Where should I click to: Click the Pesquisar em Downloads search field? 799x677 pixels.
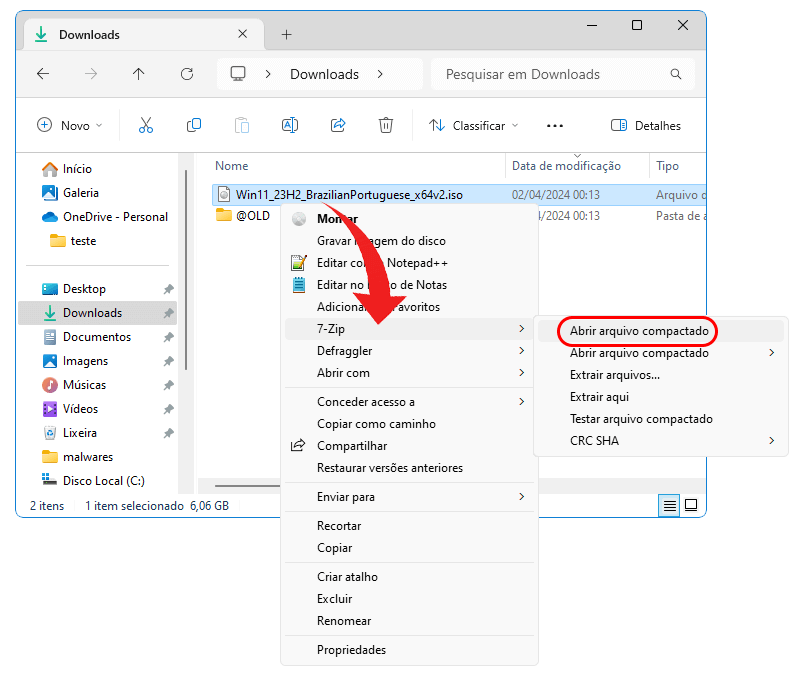[560, 74]
